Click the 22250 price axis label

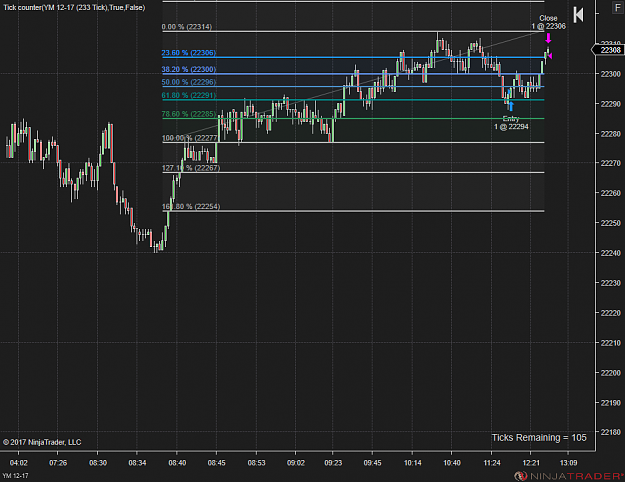click(611, 223)
